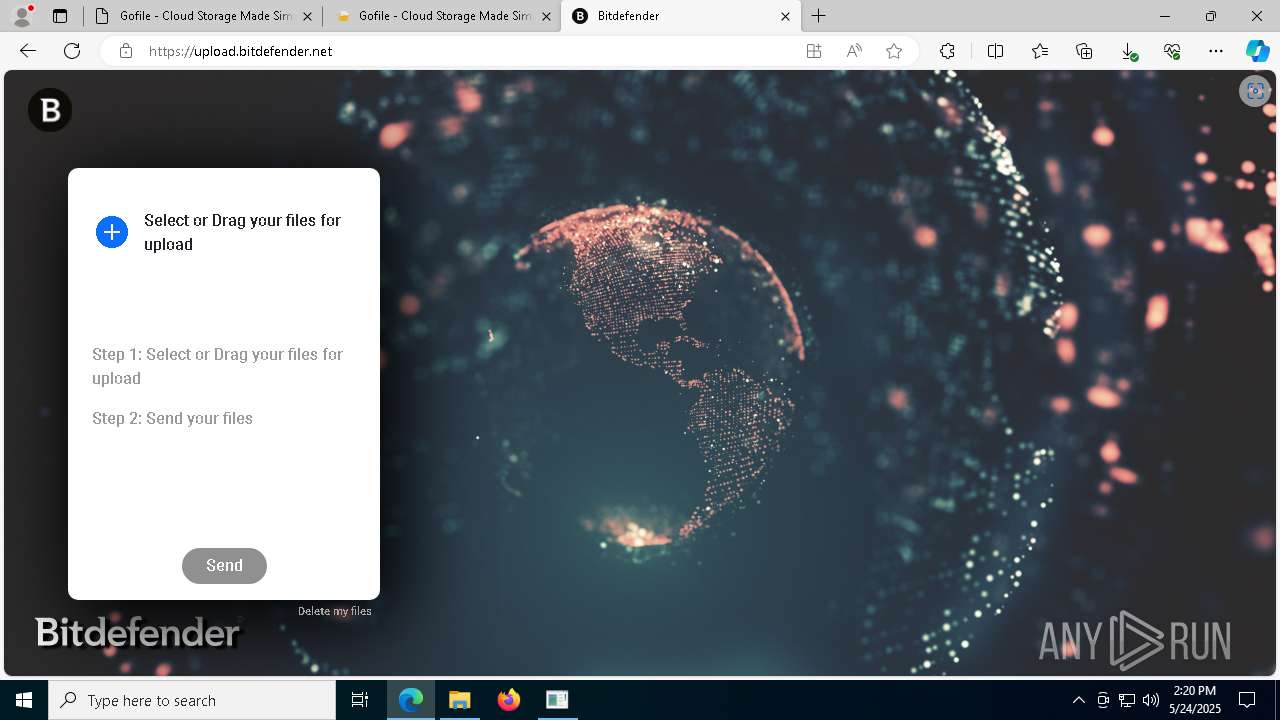The height and width of the screenshot is (720, 1280).
Task: Open the volume tray icon
Action: pos(1151,700)
